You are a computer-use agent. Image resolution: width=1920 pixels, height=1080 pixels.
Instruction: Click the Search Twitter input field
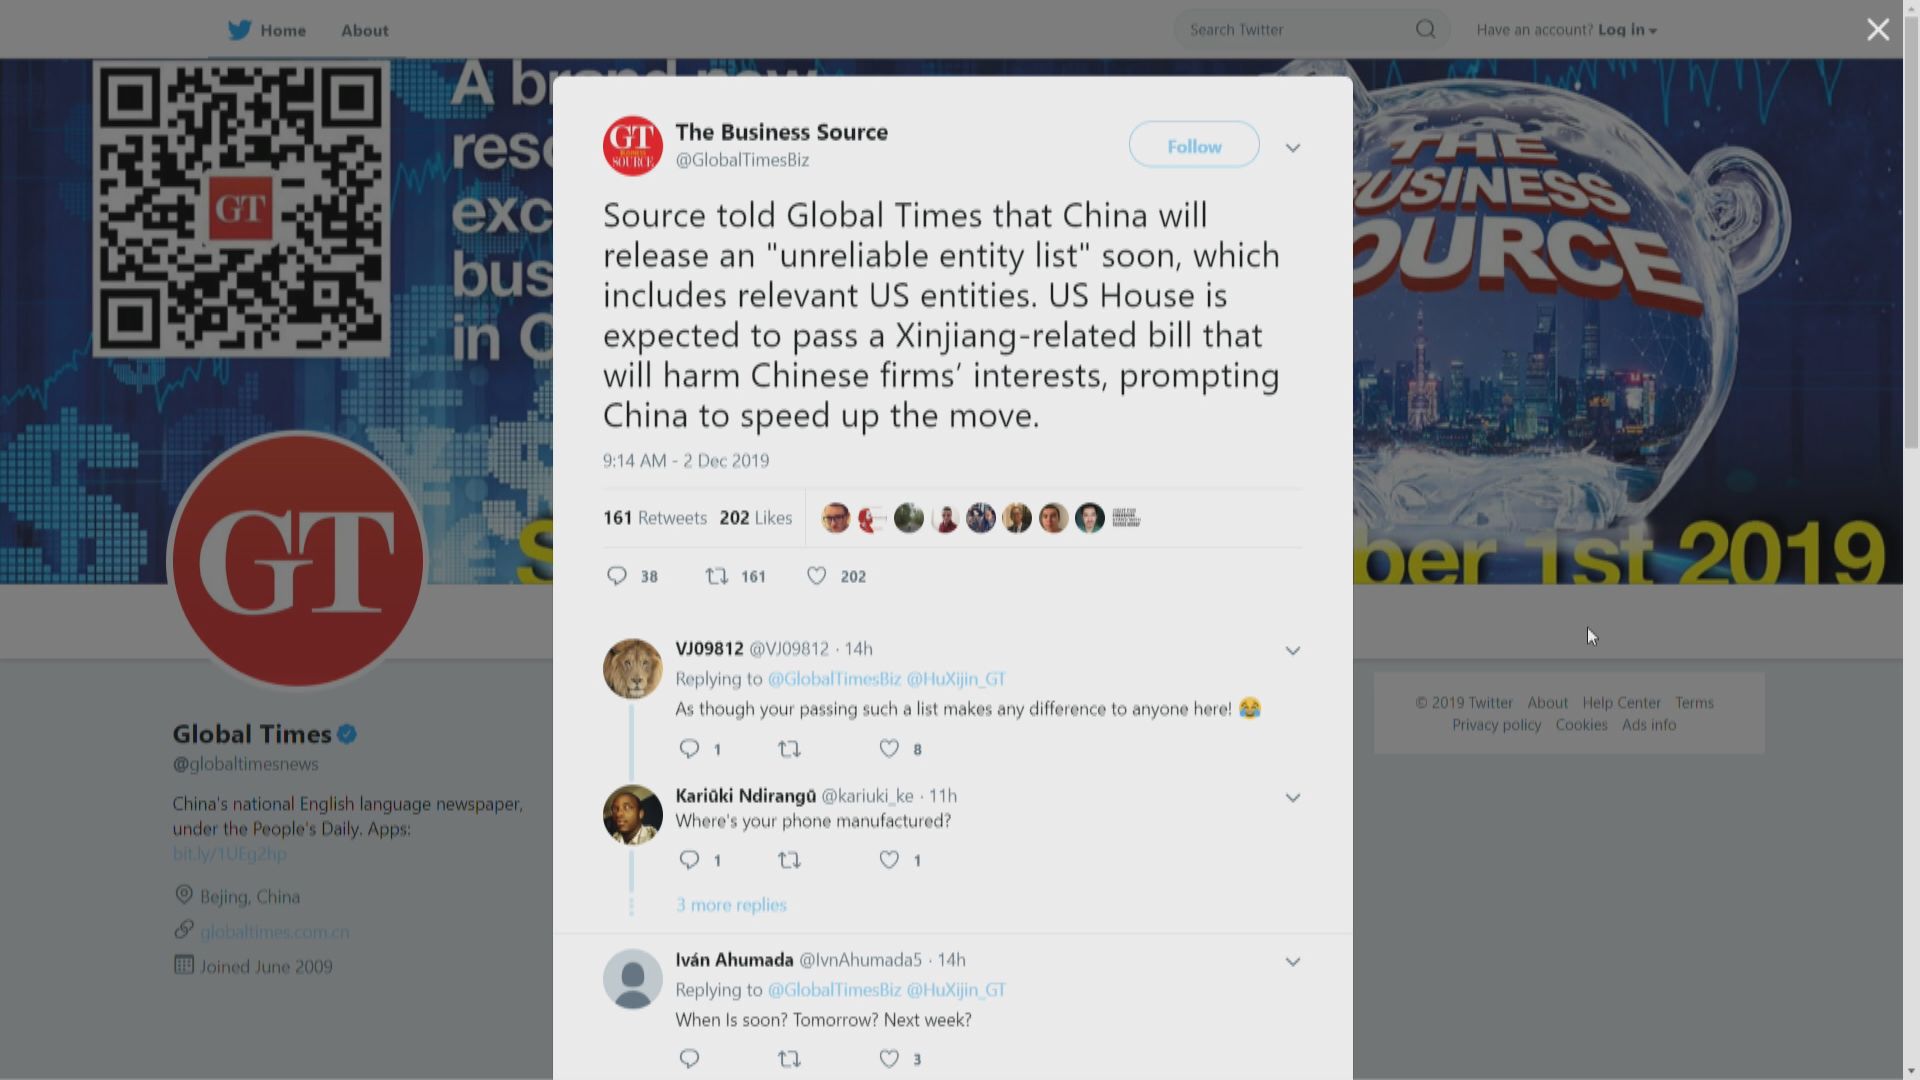(x=1295, y=30)
